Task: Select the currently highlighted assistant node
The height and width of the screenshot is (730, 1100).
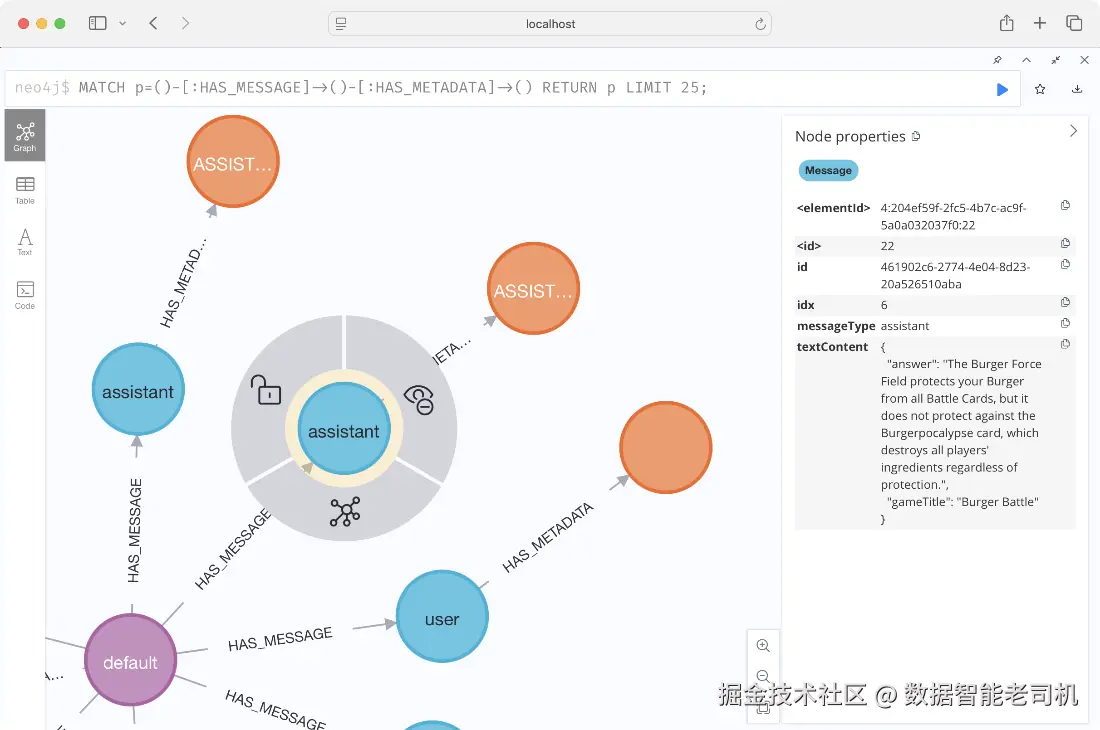Action: pyautogui.click(x=344, y=429)
